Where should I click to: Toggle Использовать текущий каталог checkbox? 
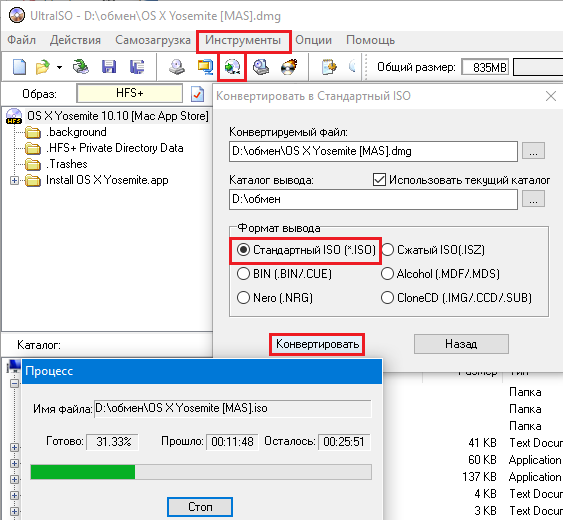(x=379, y=180)
